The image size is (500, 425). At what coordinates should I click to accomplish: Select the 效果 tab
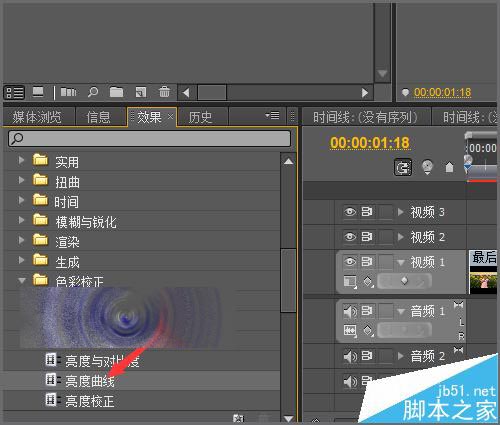pos(149,117)
